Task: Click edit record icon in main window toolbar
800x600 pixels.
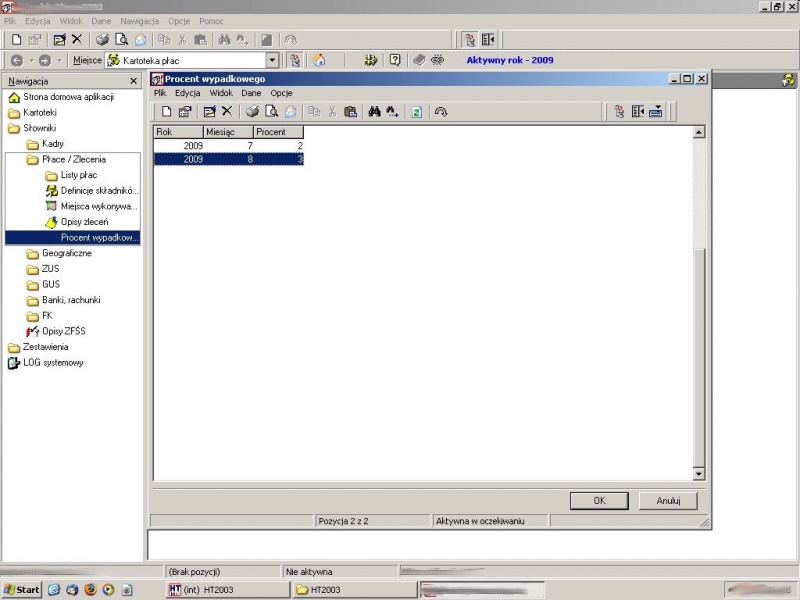Action: pyautogui.click(x=59, y=40)
